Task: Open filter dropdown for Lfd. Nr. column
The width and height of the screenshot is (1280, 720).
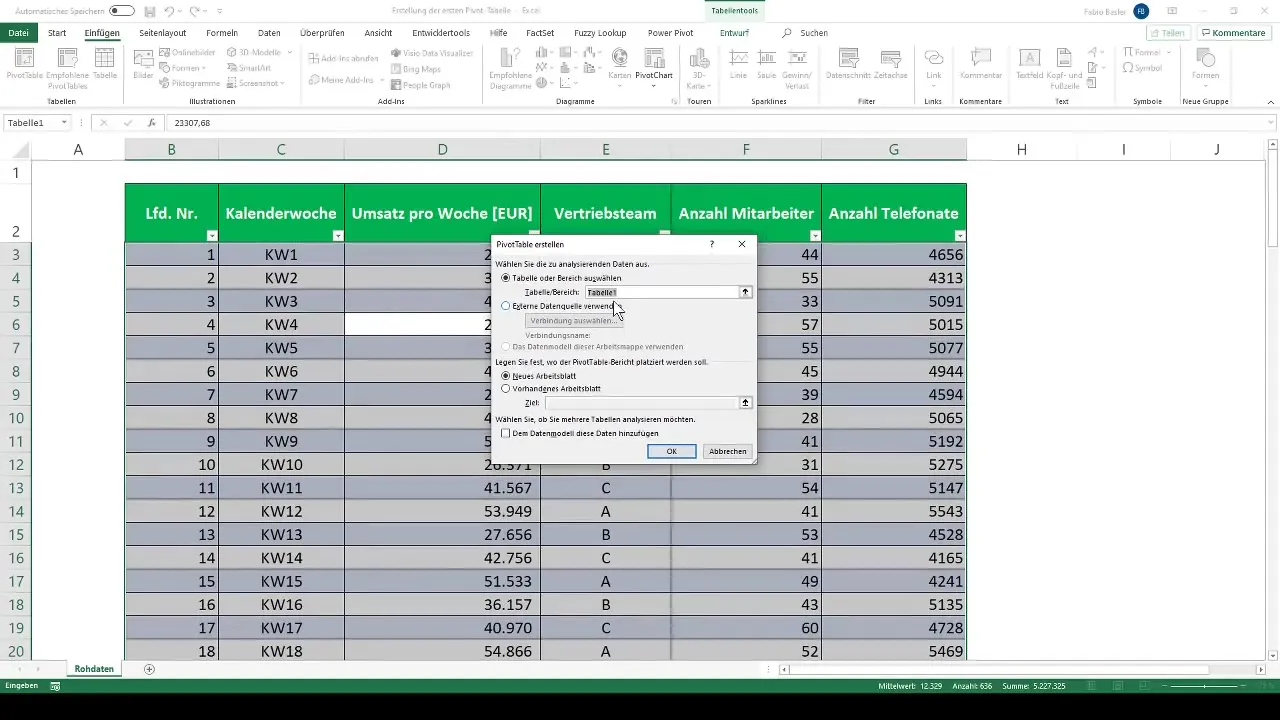Action: pos(211,236)
